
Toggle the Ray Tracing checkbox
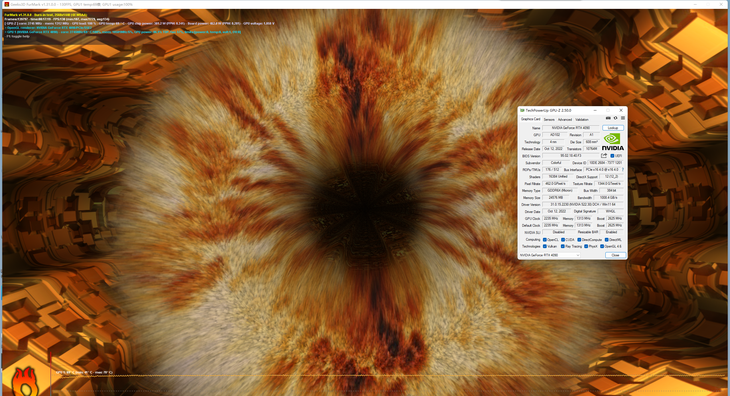click(562, 246)
